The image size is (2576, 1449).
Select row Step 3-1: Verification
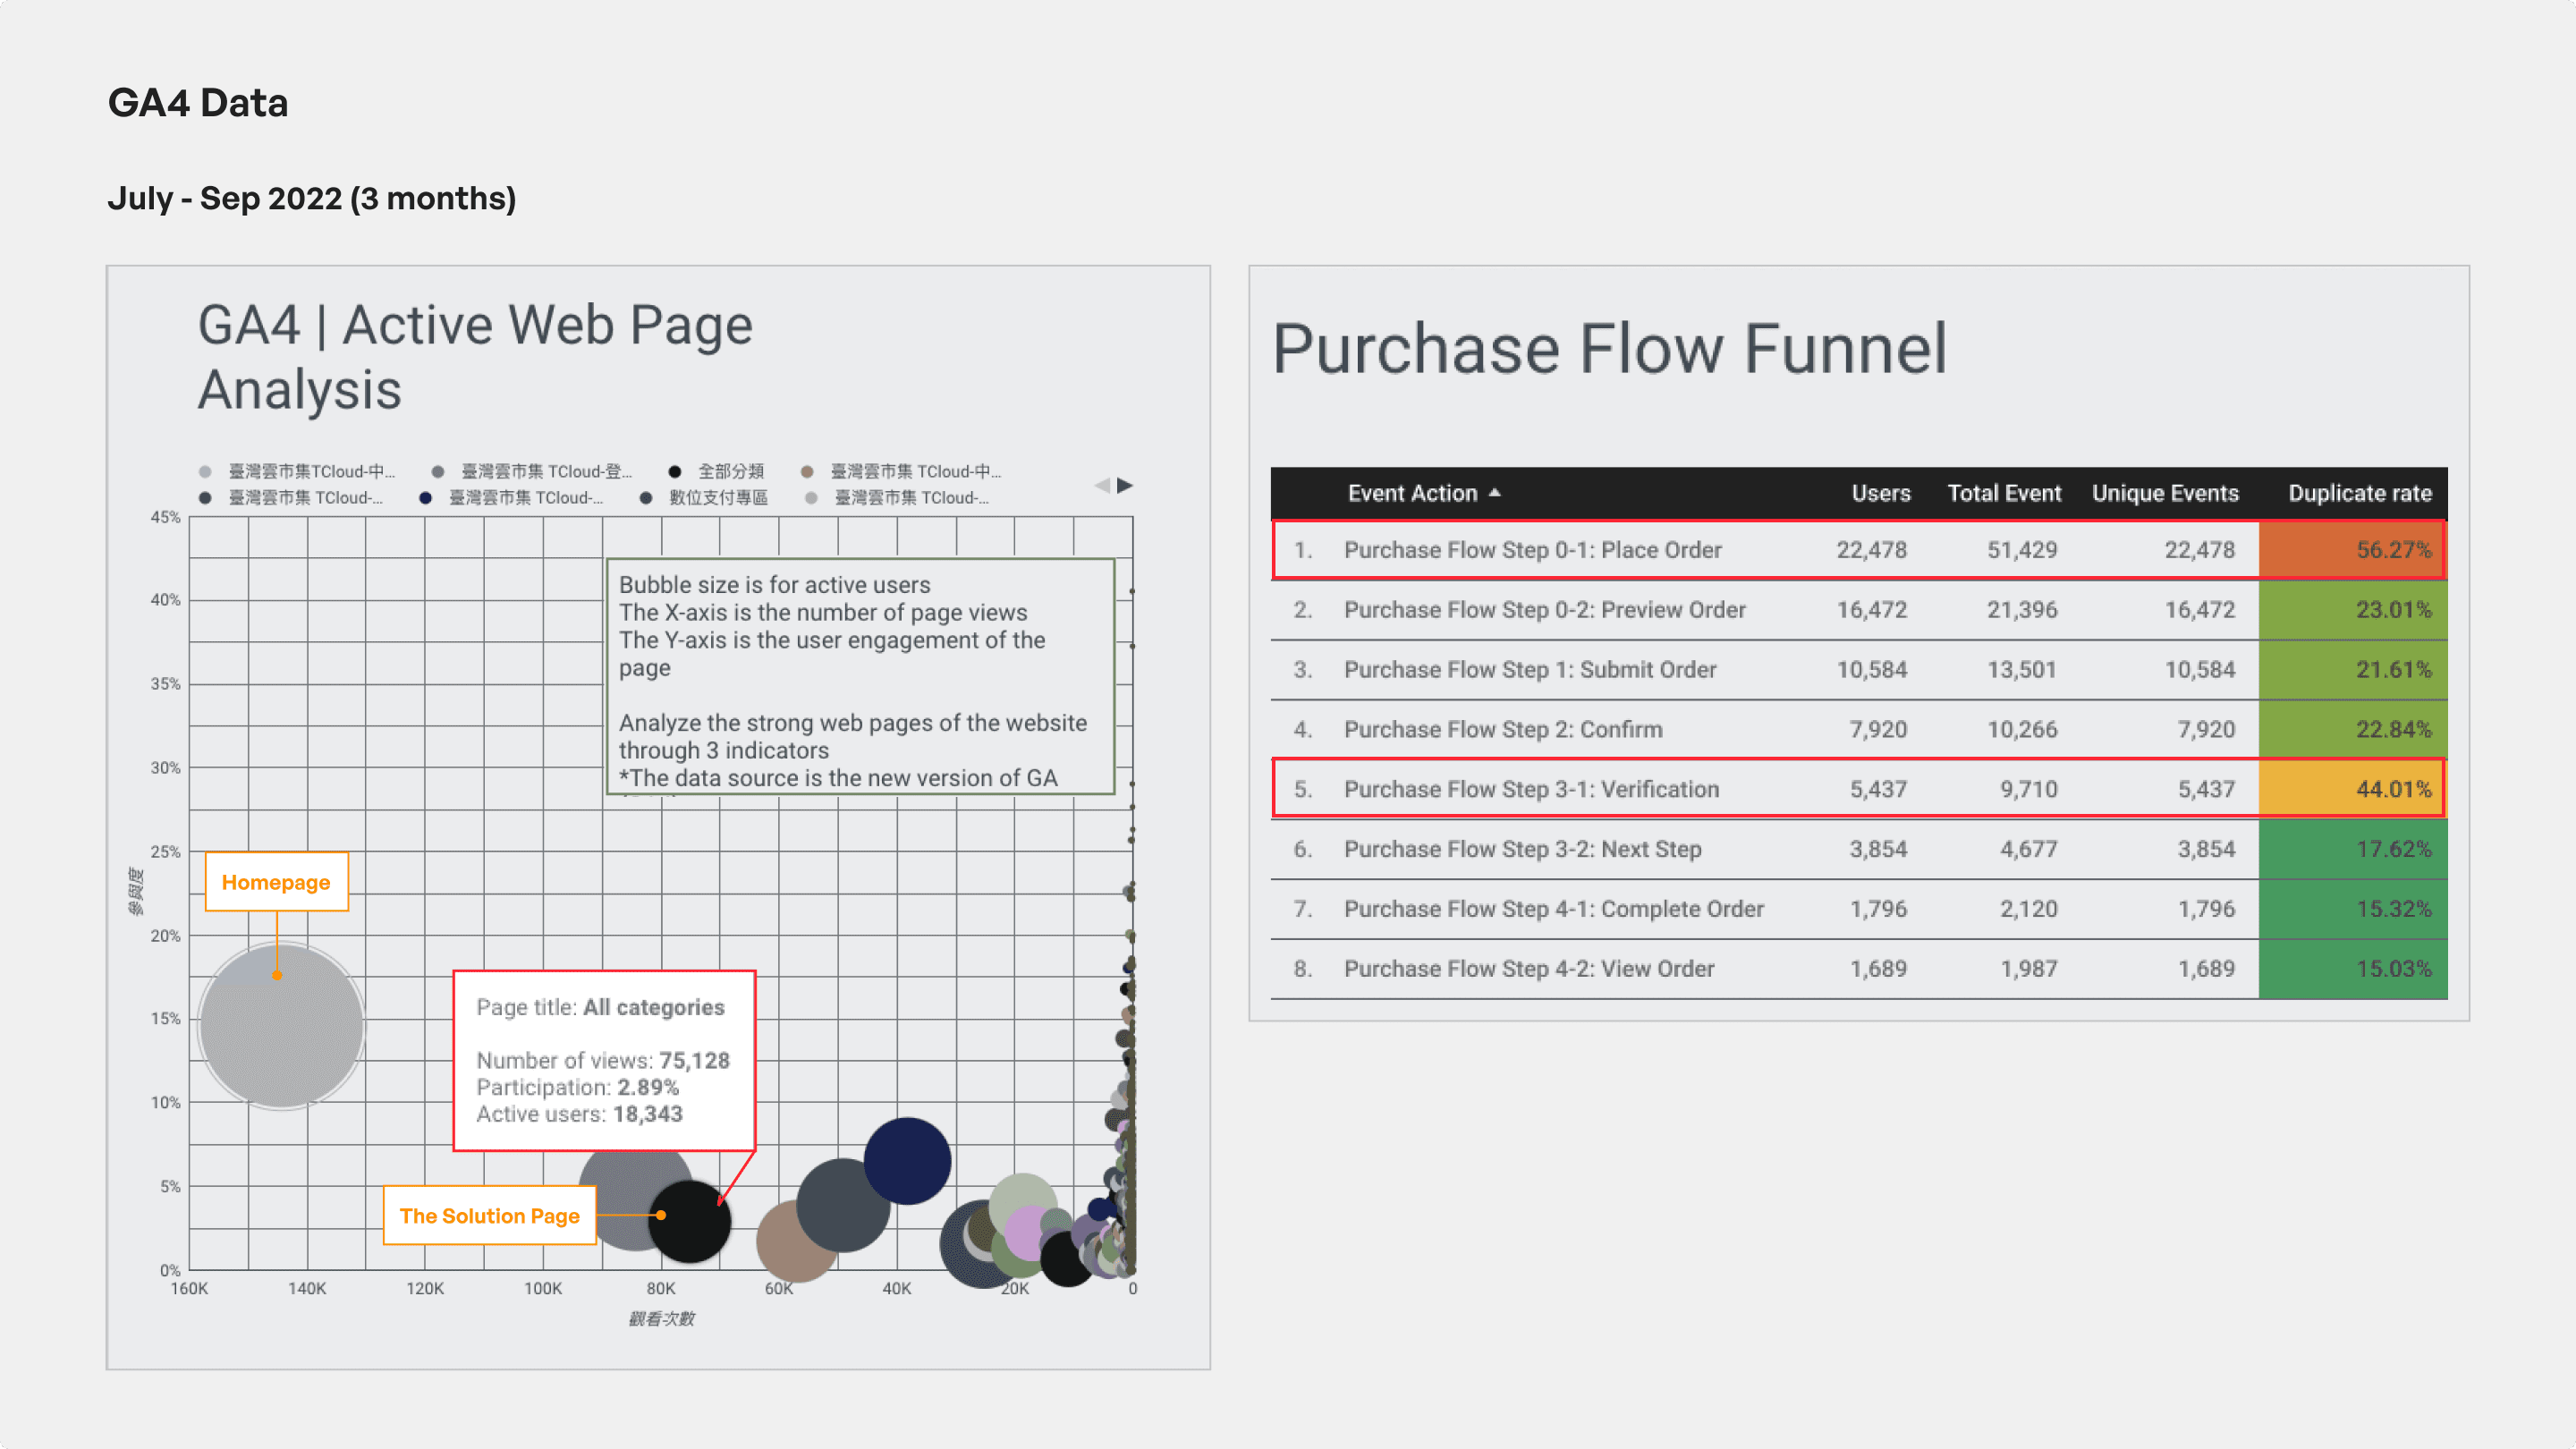[x=1530, y=789]
